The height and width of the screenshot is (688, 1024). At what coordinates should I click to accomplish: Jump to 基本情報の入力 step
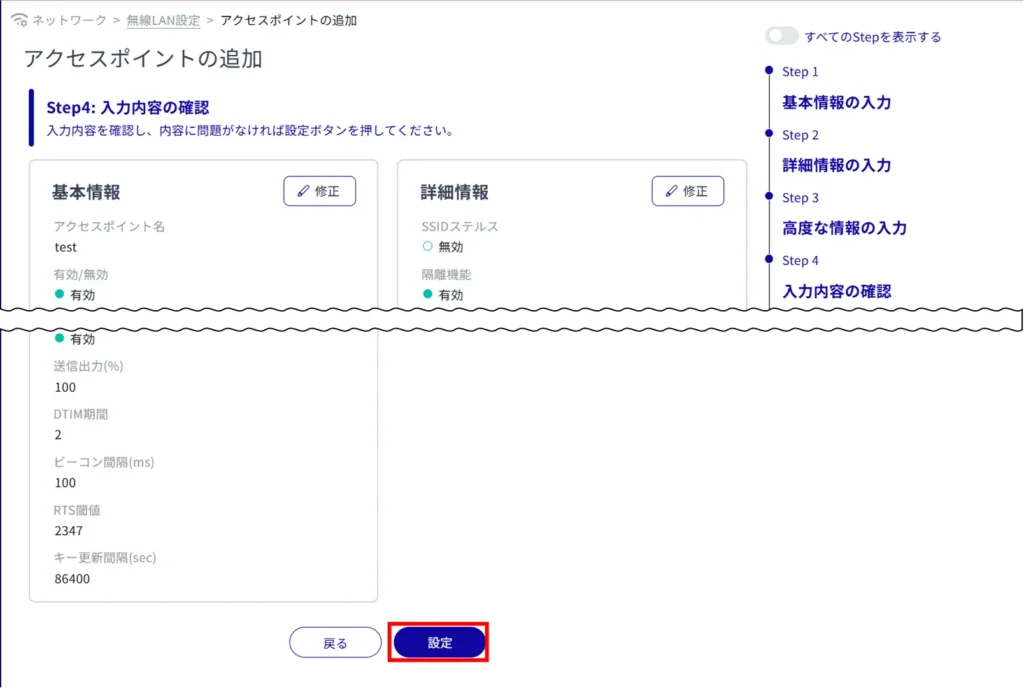836,102
